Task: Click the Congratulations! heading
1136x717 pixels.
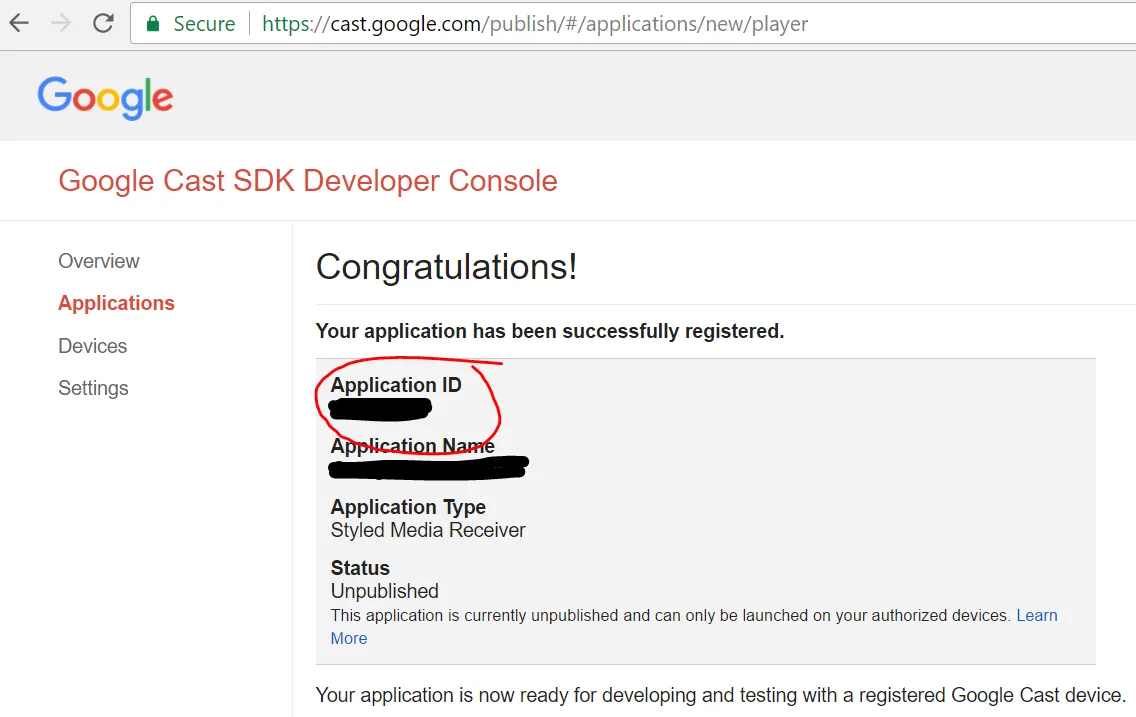Action: click(x=446, y=267)
